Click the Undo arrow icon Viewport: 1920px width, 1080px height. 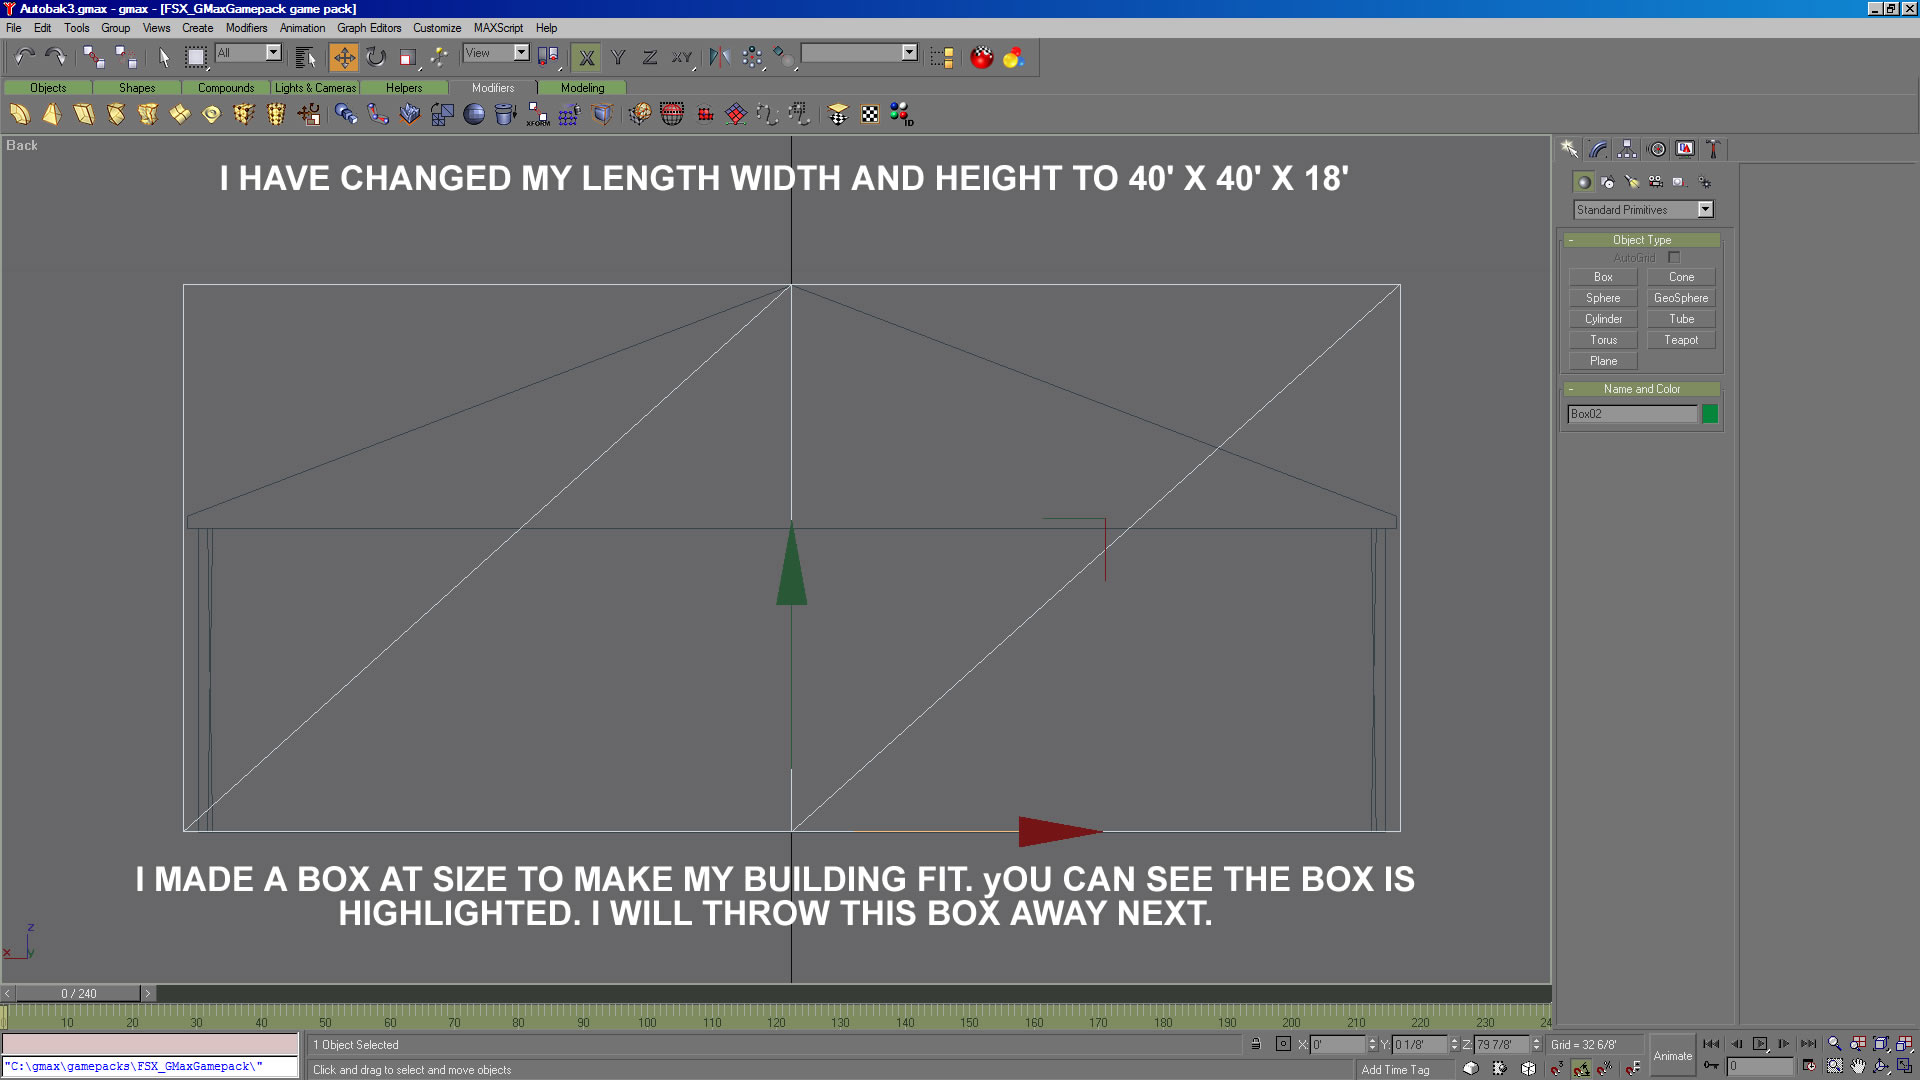[24, 57]
